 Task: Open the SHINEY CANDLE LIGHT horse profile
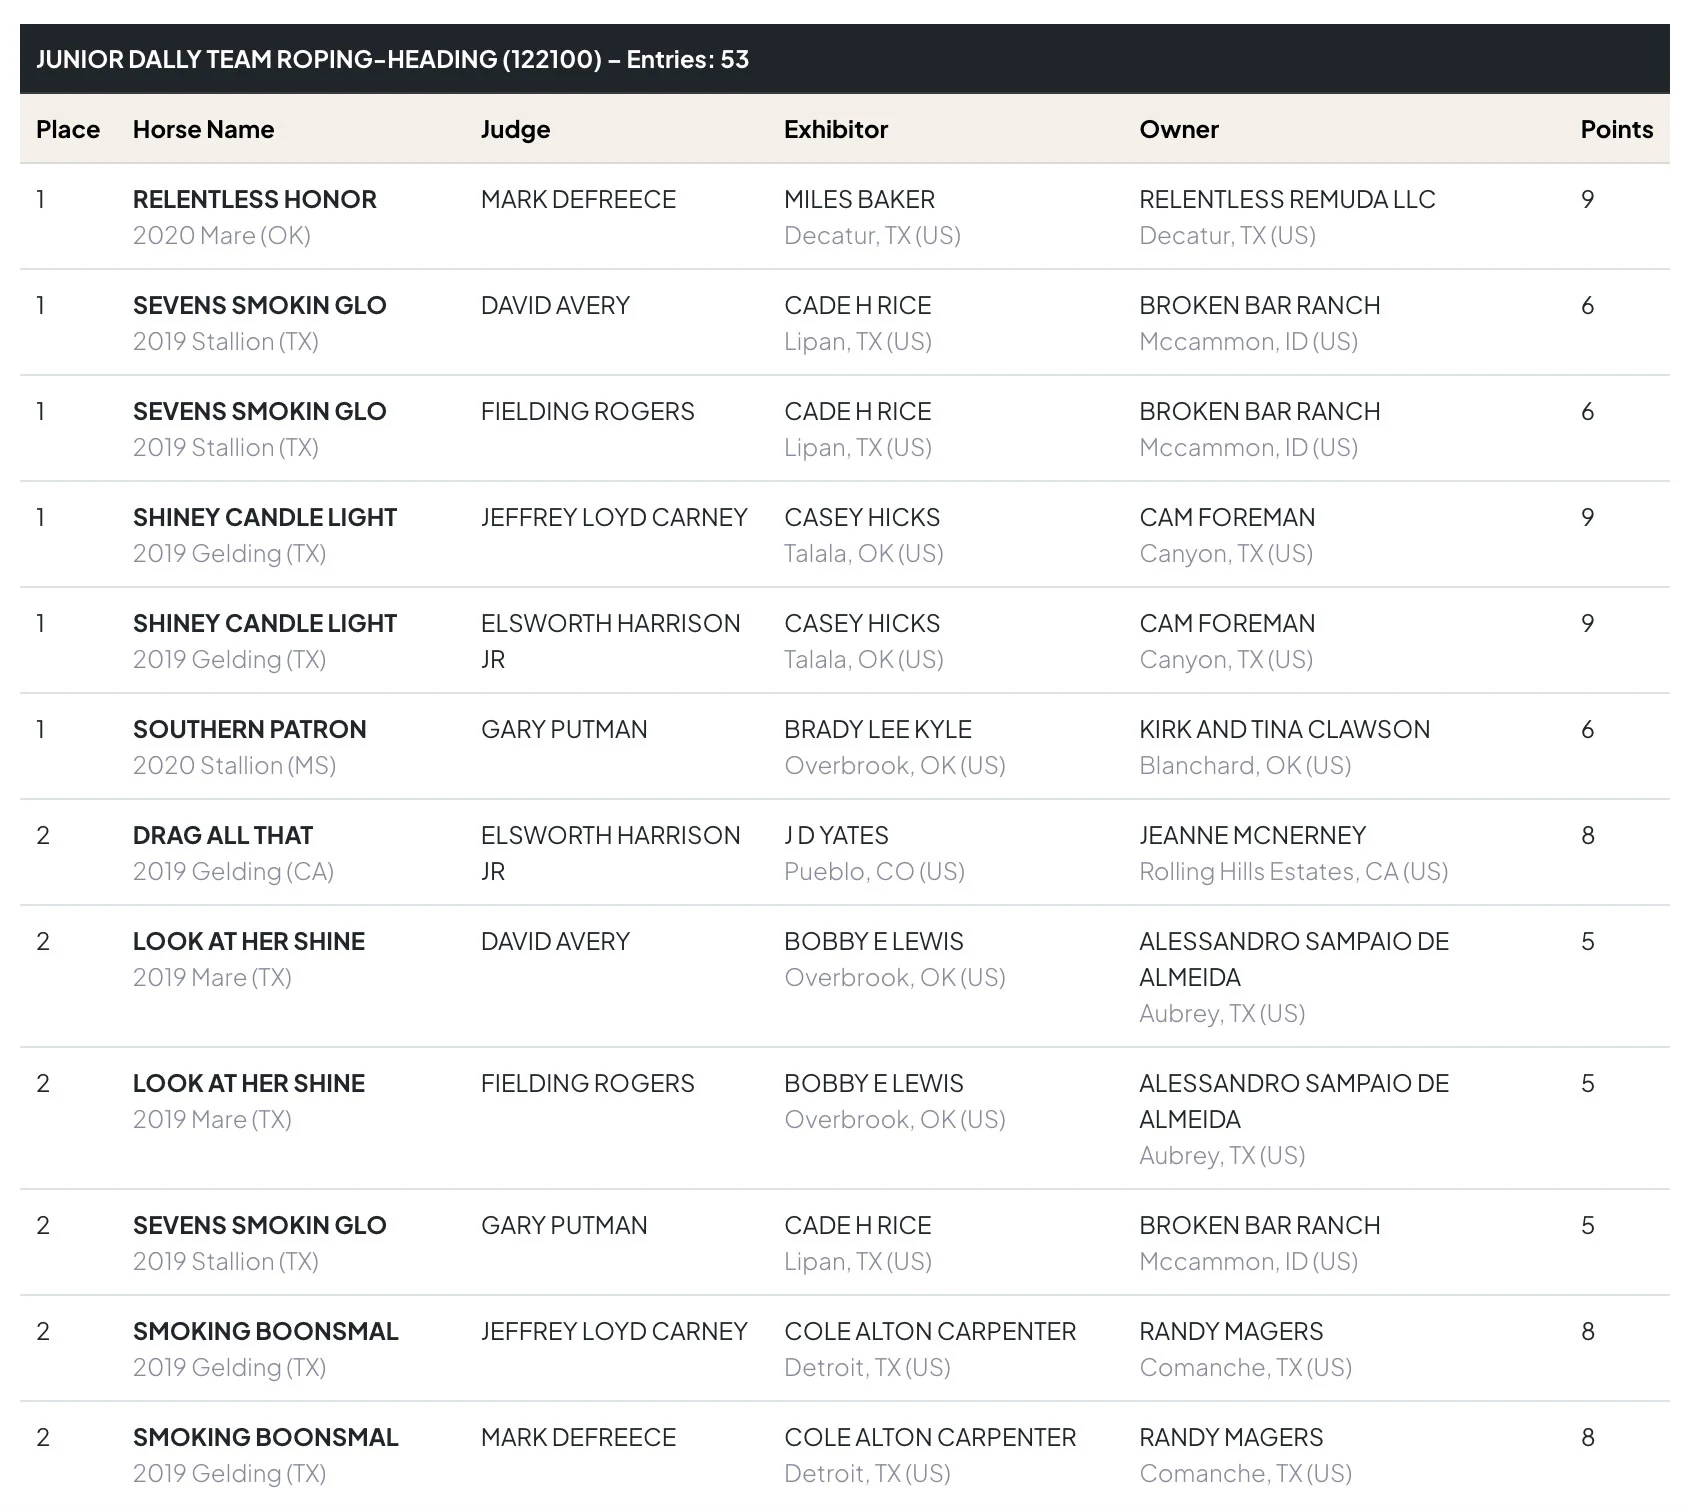264,517
